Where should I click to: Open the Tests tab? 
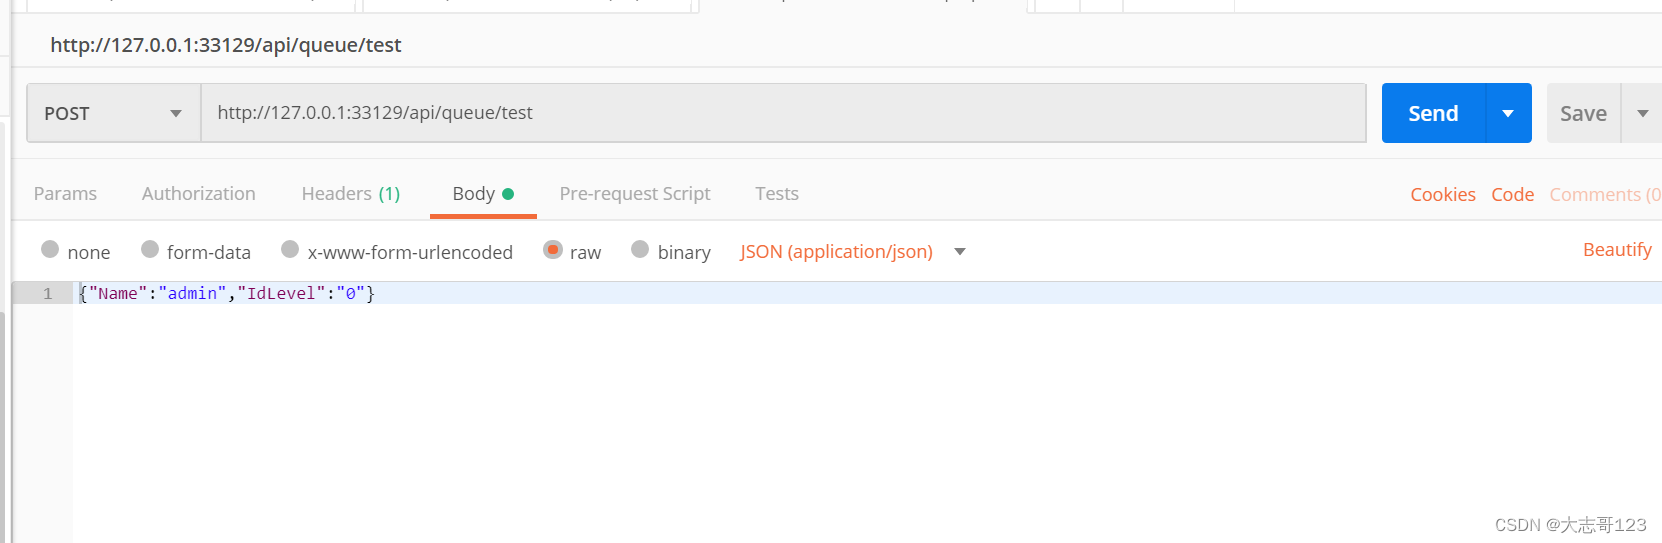point(777,194)
